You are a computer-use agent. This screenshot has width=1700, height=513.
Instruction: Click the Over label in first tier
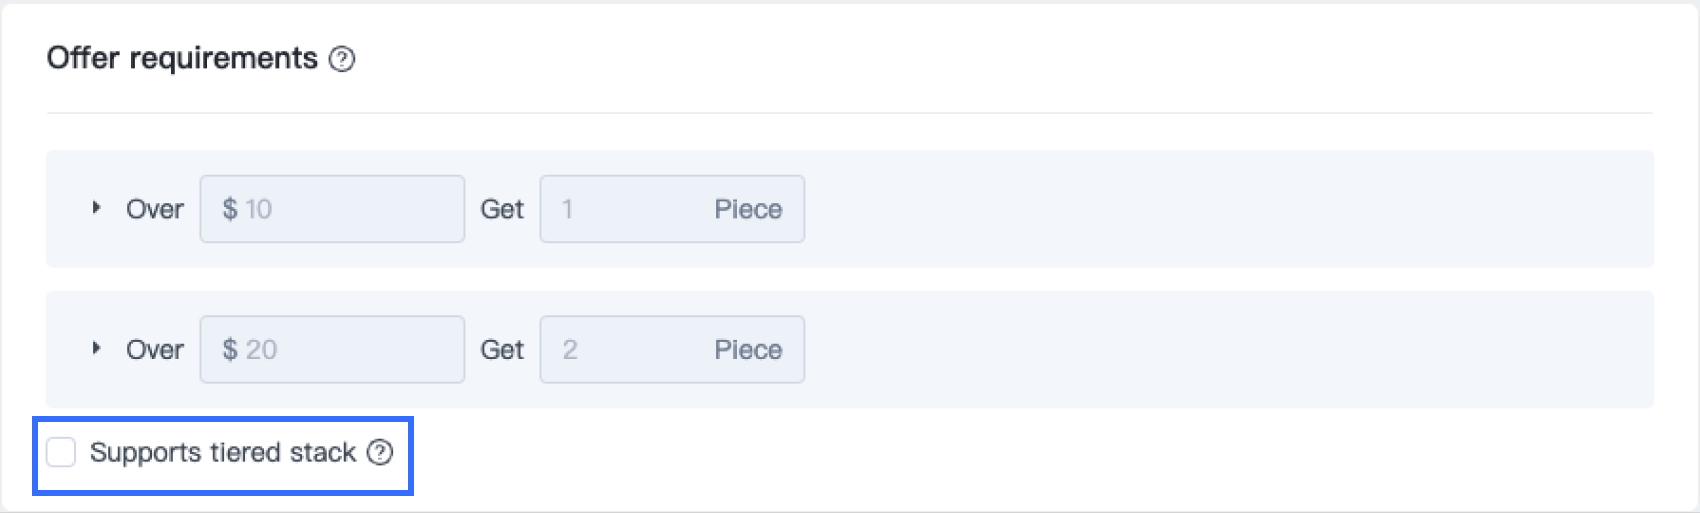(x=155, y=209)
